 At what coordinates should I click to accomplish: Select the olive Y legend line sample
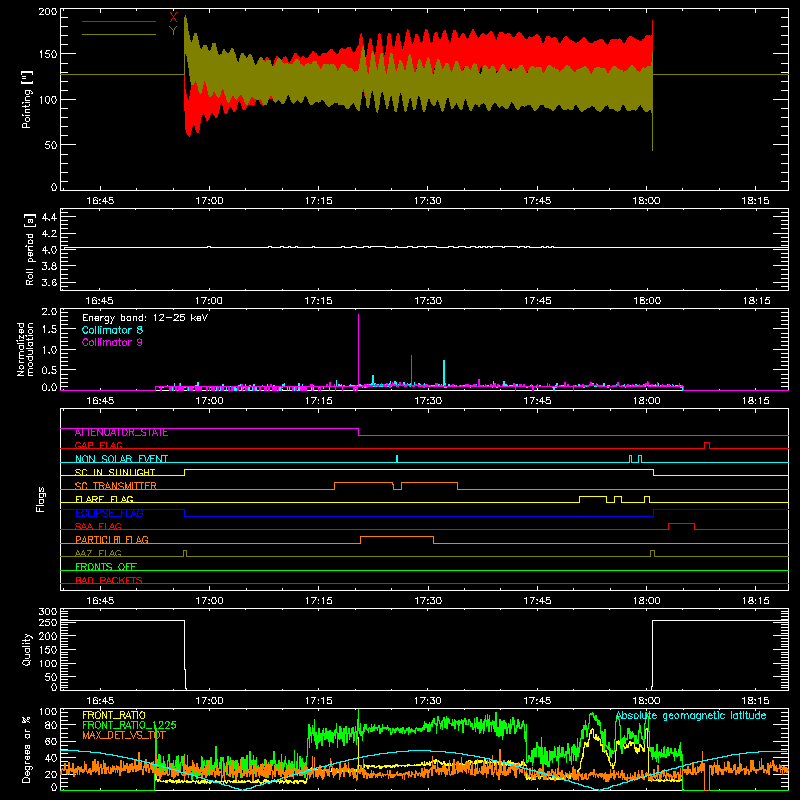point(119,34)
